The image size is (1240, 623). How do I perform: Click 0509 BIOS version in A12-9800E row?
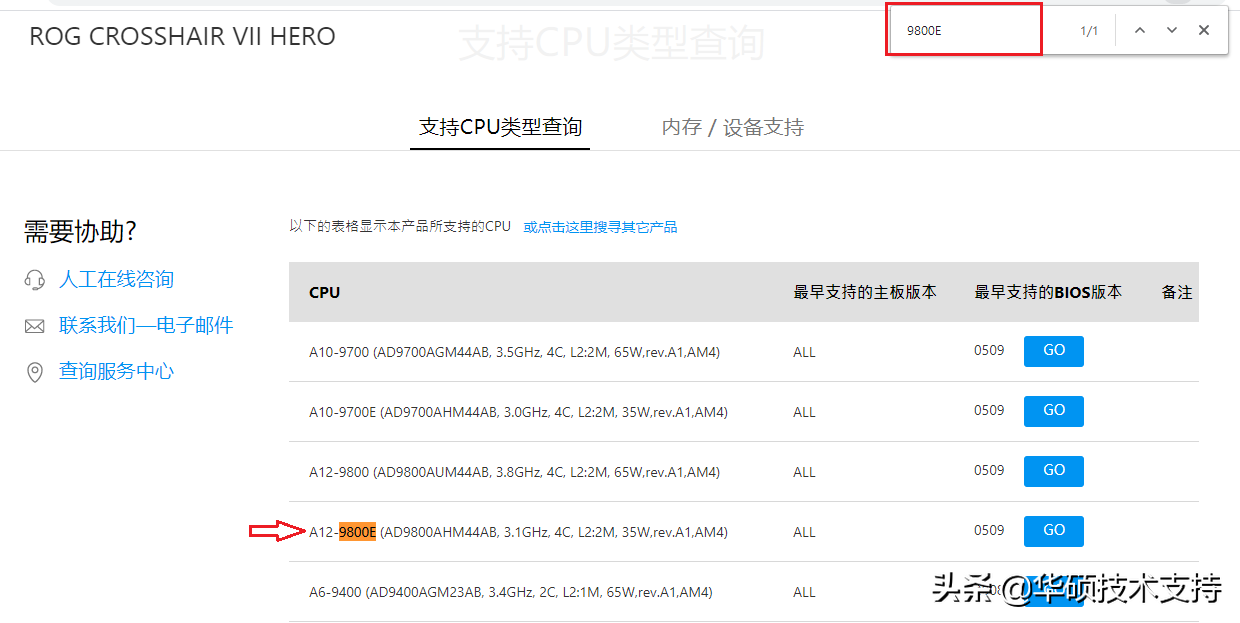pos(989,530)
